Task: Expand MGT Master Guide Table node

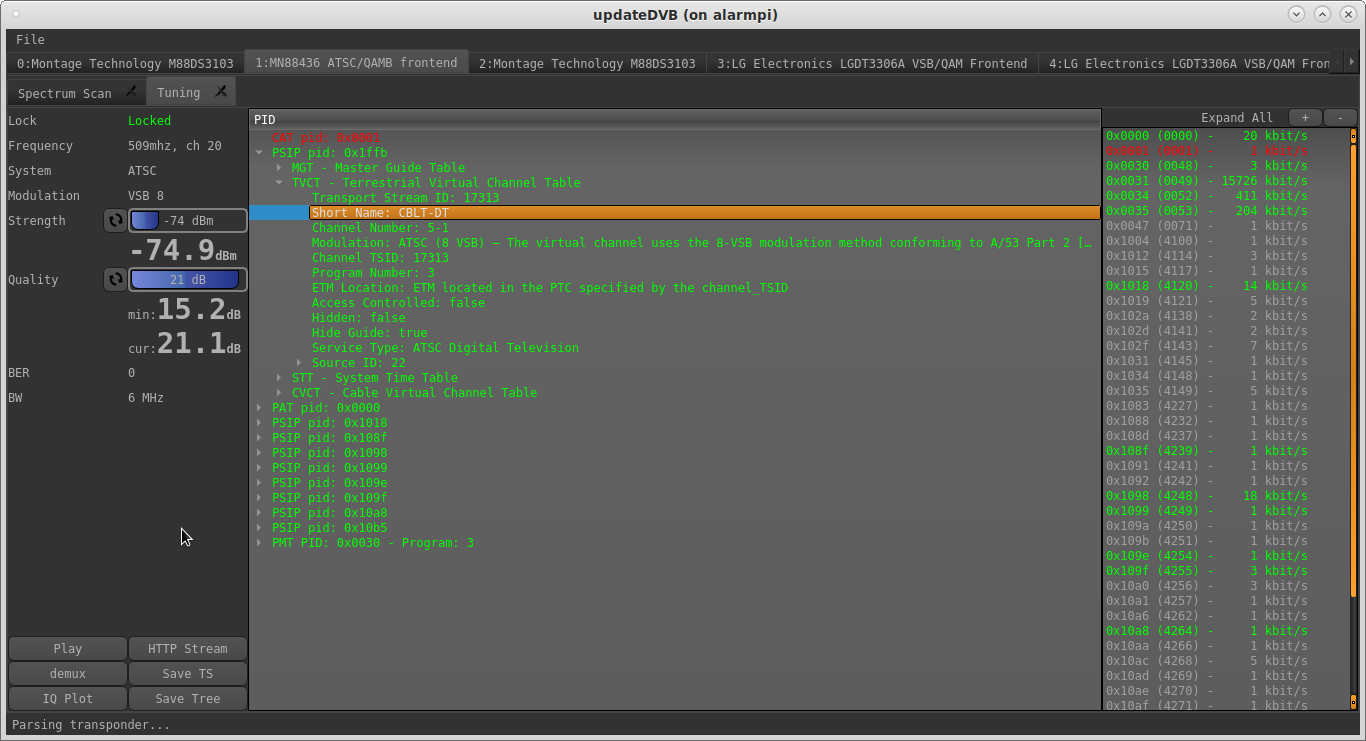Action: (x=280, y=168)
